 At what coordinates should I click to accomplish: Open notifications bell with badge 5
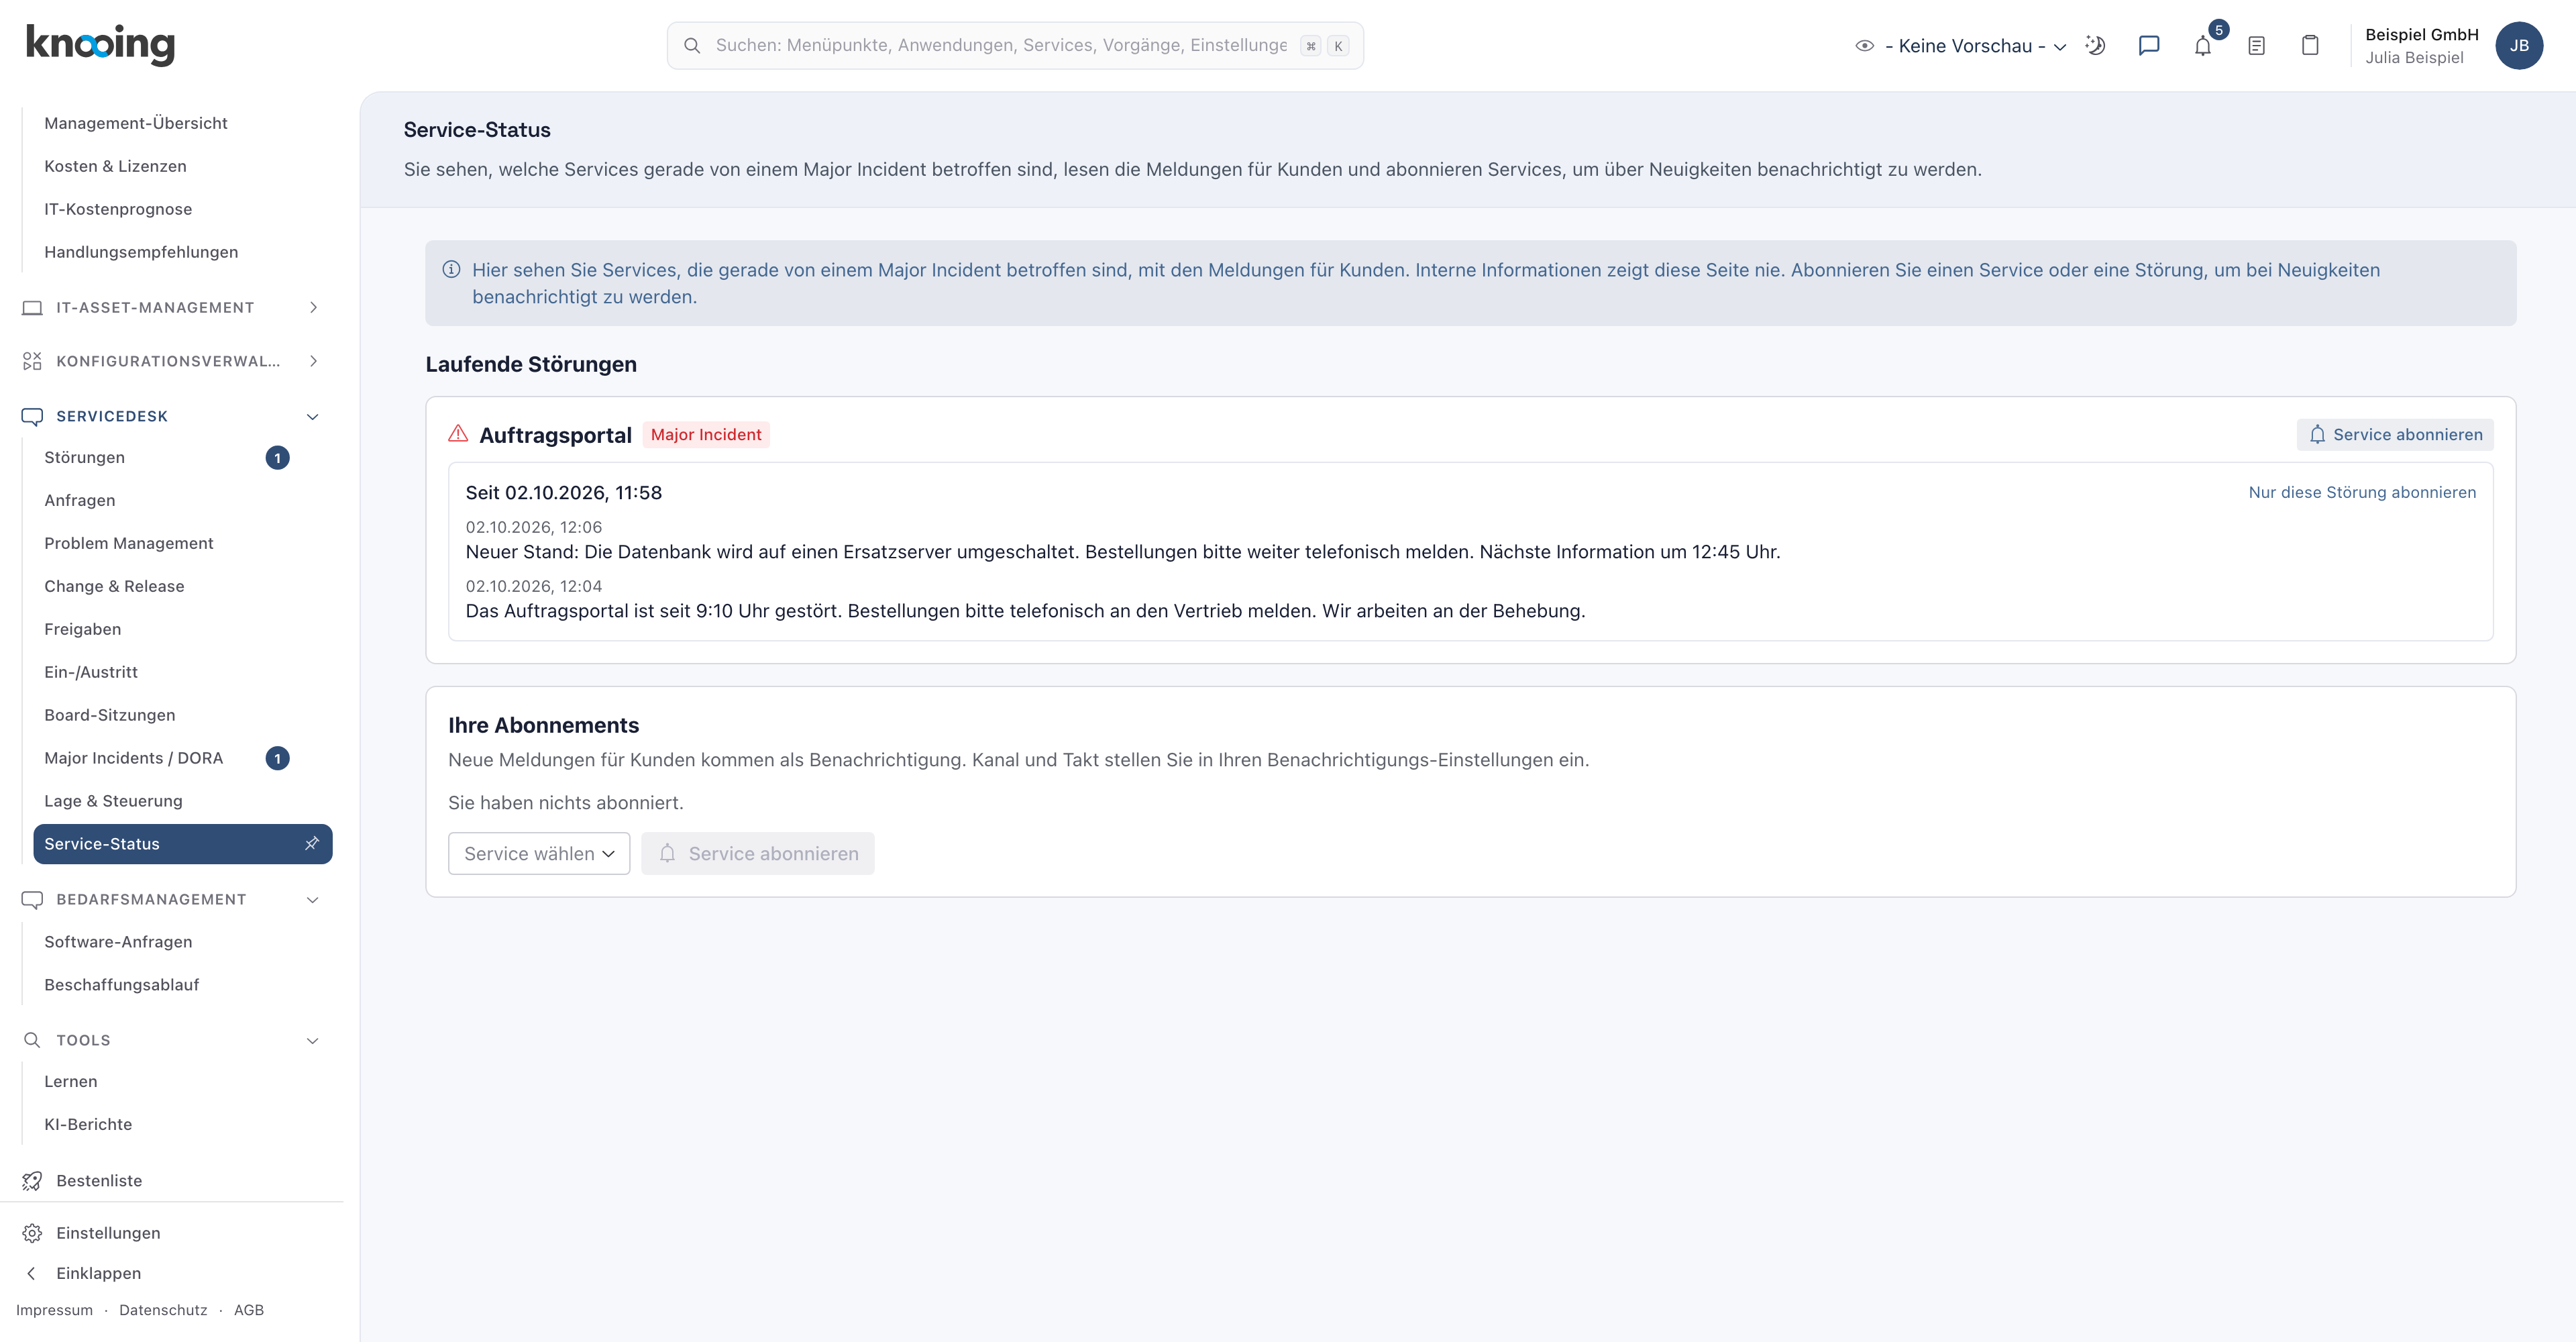(2203, 45)
